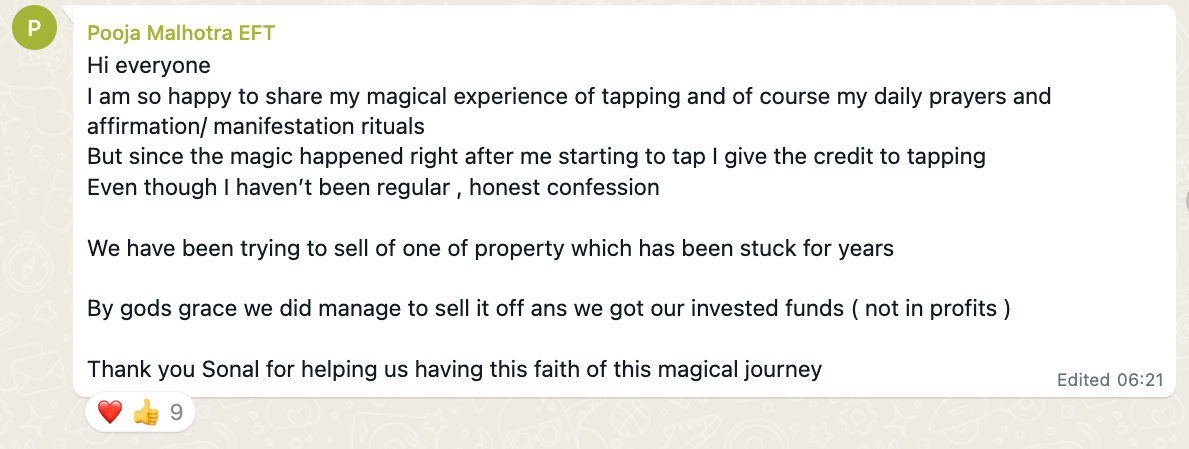Image resolution: width=1189 pixels, height=449 pixels.
Task: Click the "affirmation/ manifestation rituals" line
Action: tap(256, 127)
